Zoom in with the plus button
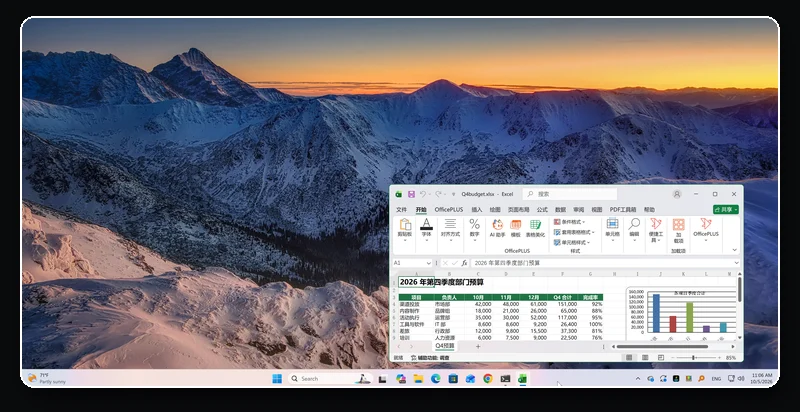 719,358
